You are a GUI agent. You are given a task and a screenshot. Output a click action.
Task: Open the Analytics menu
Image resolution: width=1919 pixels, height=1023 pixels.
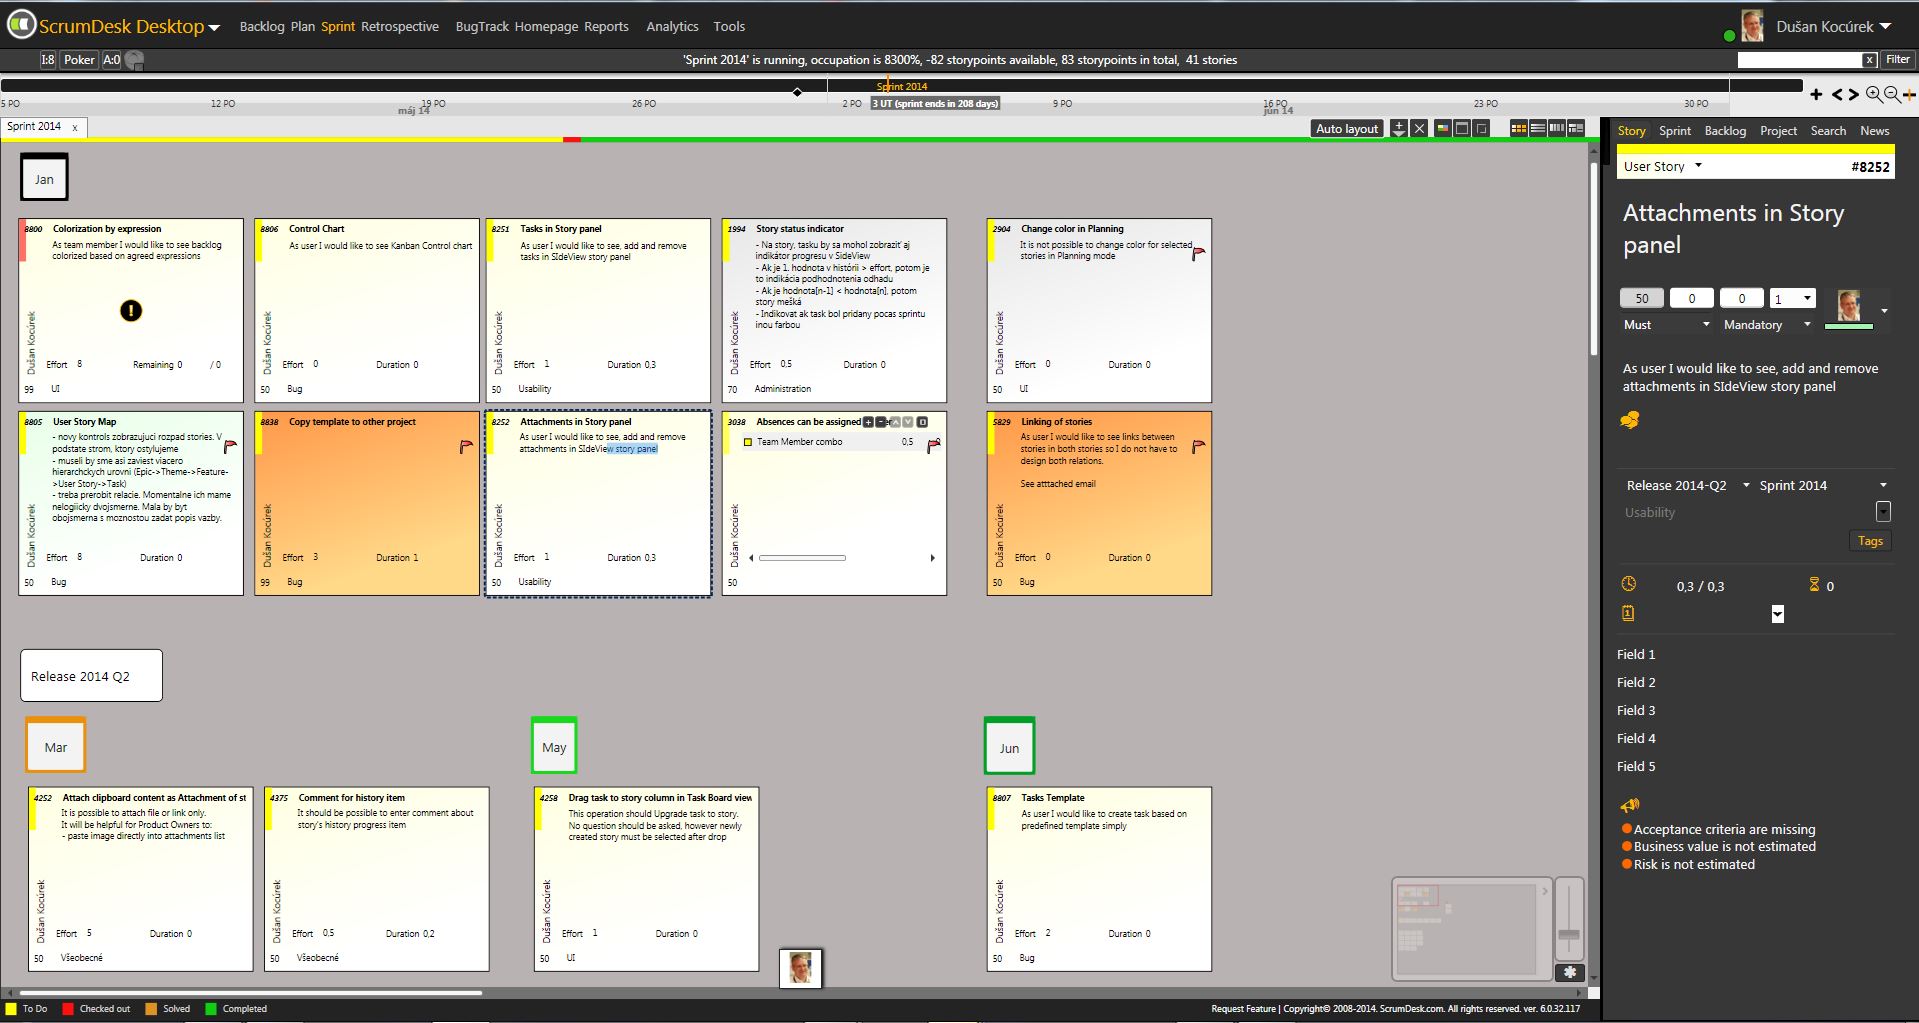tap(672, 27)
